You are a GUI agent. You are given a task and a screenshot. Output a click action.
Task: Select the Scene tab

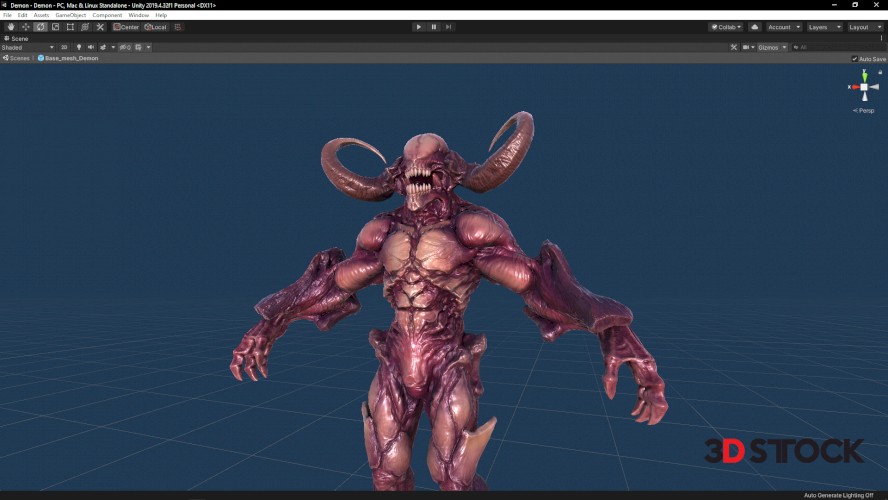point(16,39)
